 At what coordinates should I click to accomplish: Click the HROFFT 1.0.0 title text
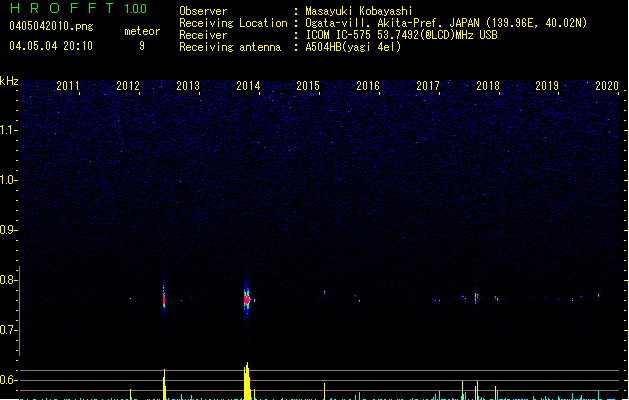click(79, 8)
